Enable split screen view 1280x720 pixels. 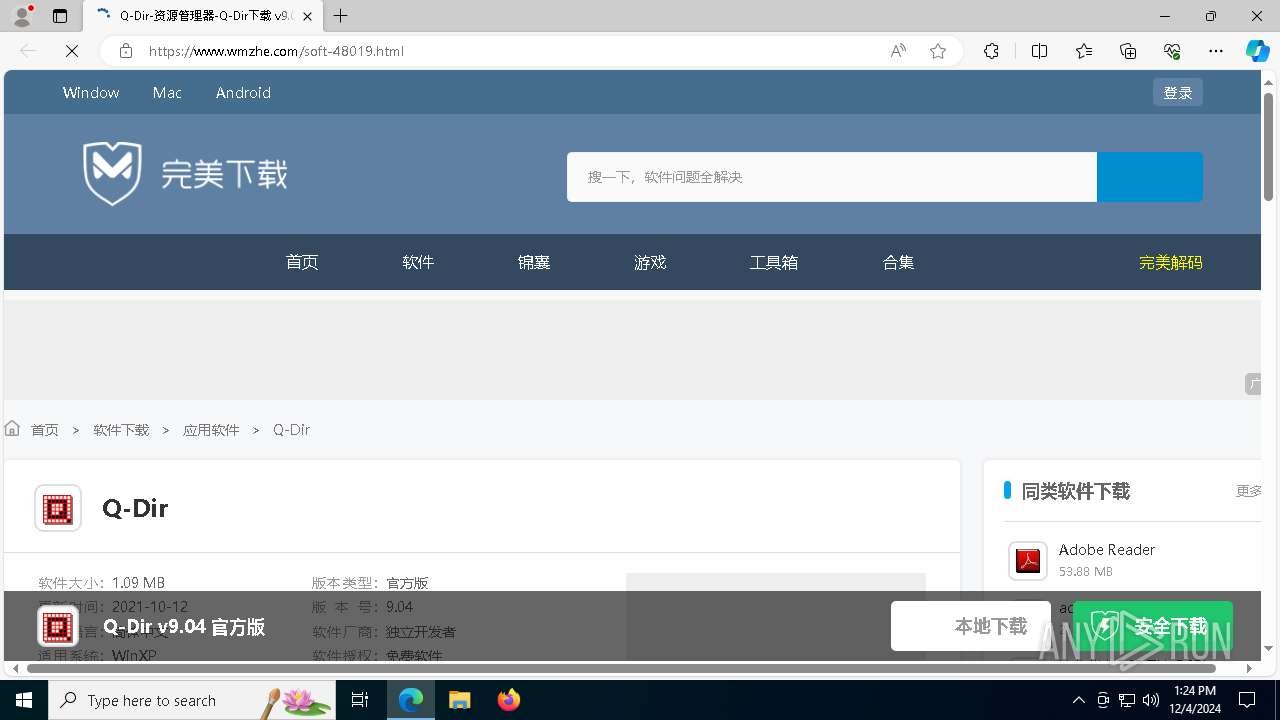coord(1039,51)
